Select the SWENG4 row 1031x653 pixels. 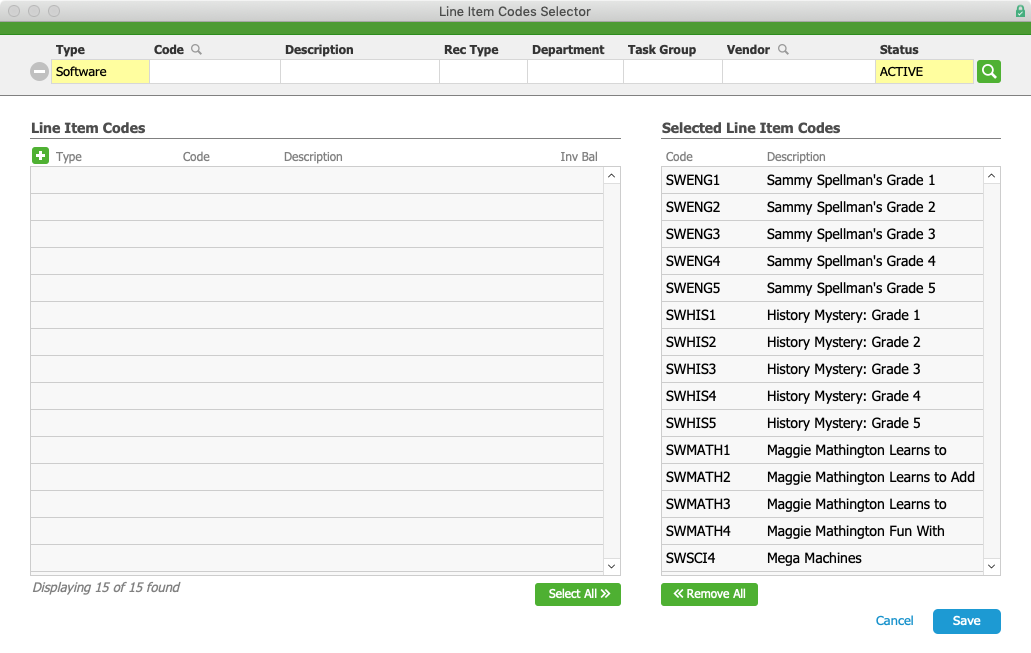point(822,261)
